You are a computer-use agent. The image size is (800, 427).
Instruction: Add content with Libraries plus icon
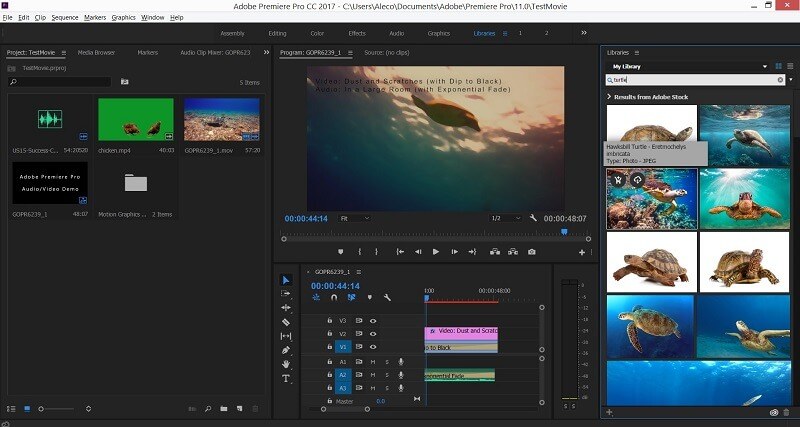click(609, 412)
